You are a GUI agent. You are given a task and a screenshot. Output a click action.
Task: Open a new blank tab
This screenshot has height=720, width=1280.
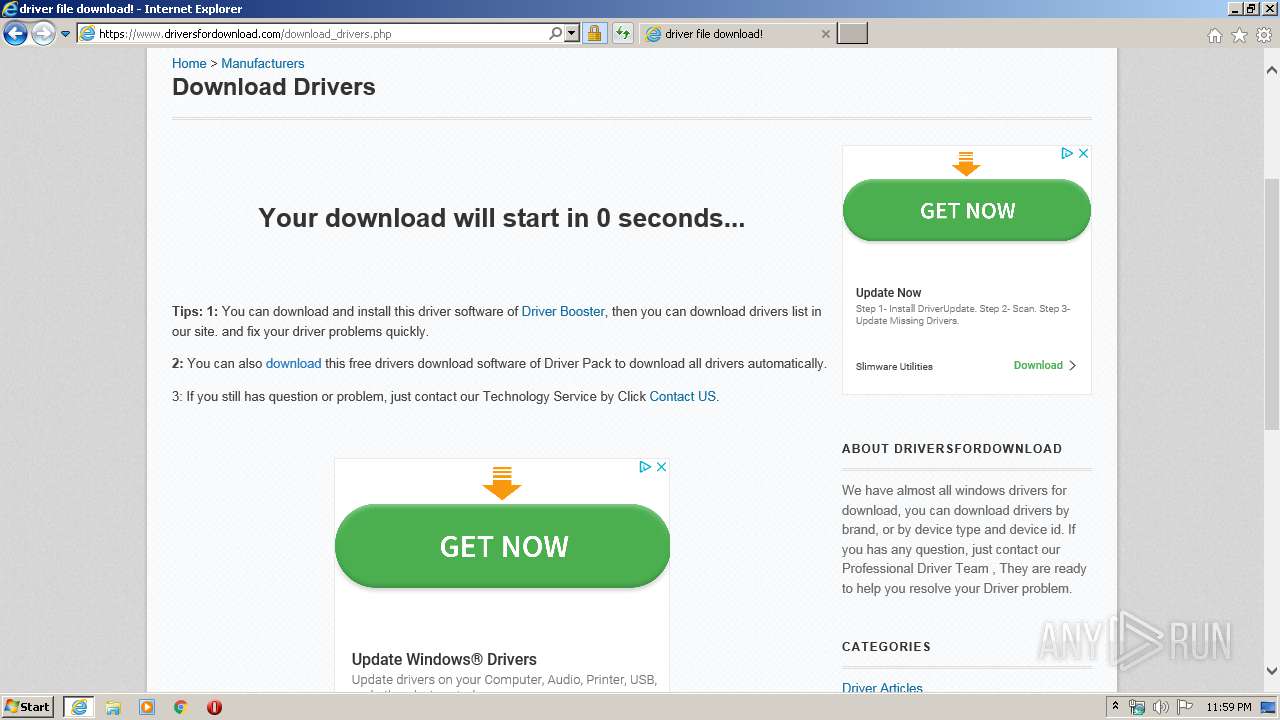852,34
